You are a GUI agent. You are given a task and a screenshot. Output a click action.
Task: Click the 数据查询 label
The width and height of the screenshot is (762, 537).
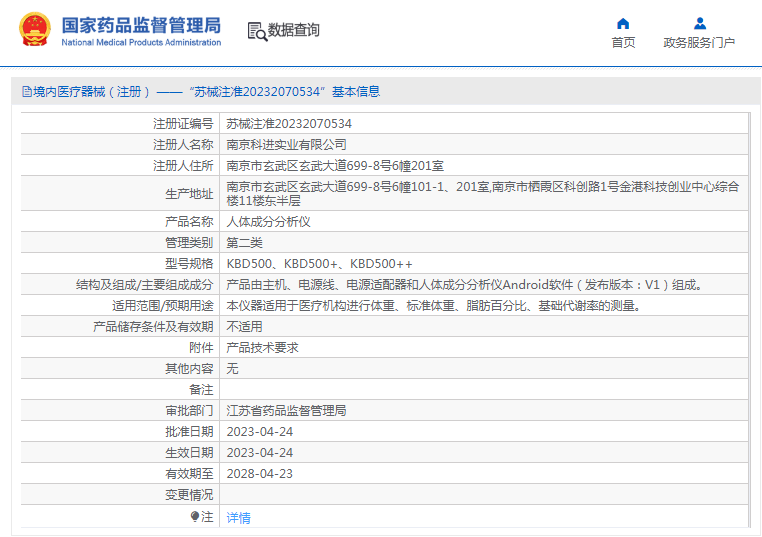point(294,30)
